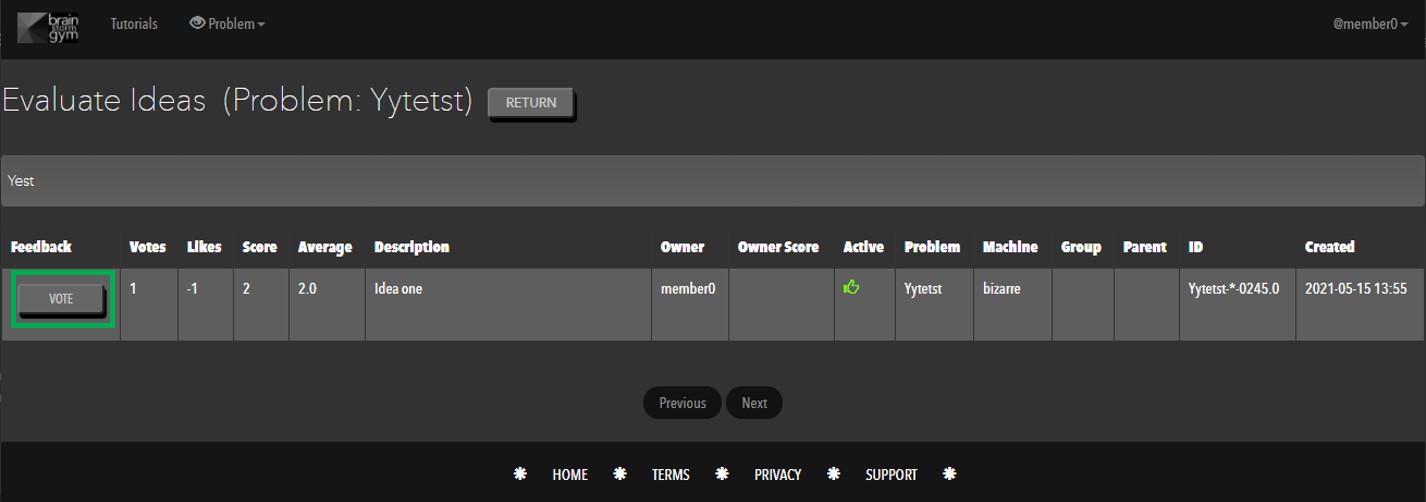Select the 'Yytetst-*-0245.0' ID cell
The image size is (1426, 502).
click(1238, 304)
